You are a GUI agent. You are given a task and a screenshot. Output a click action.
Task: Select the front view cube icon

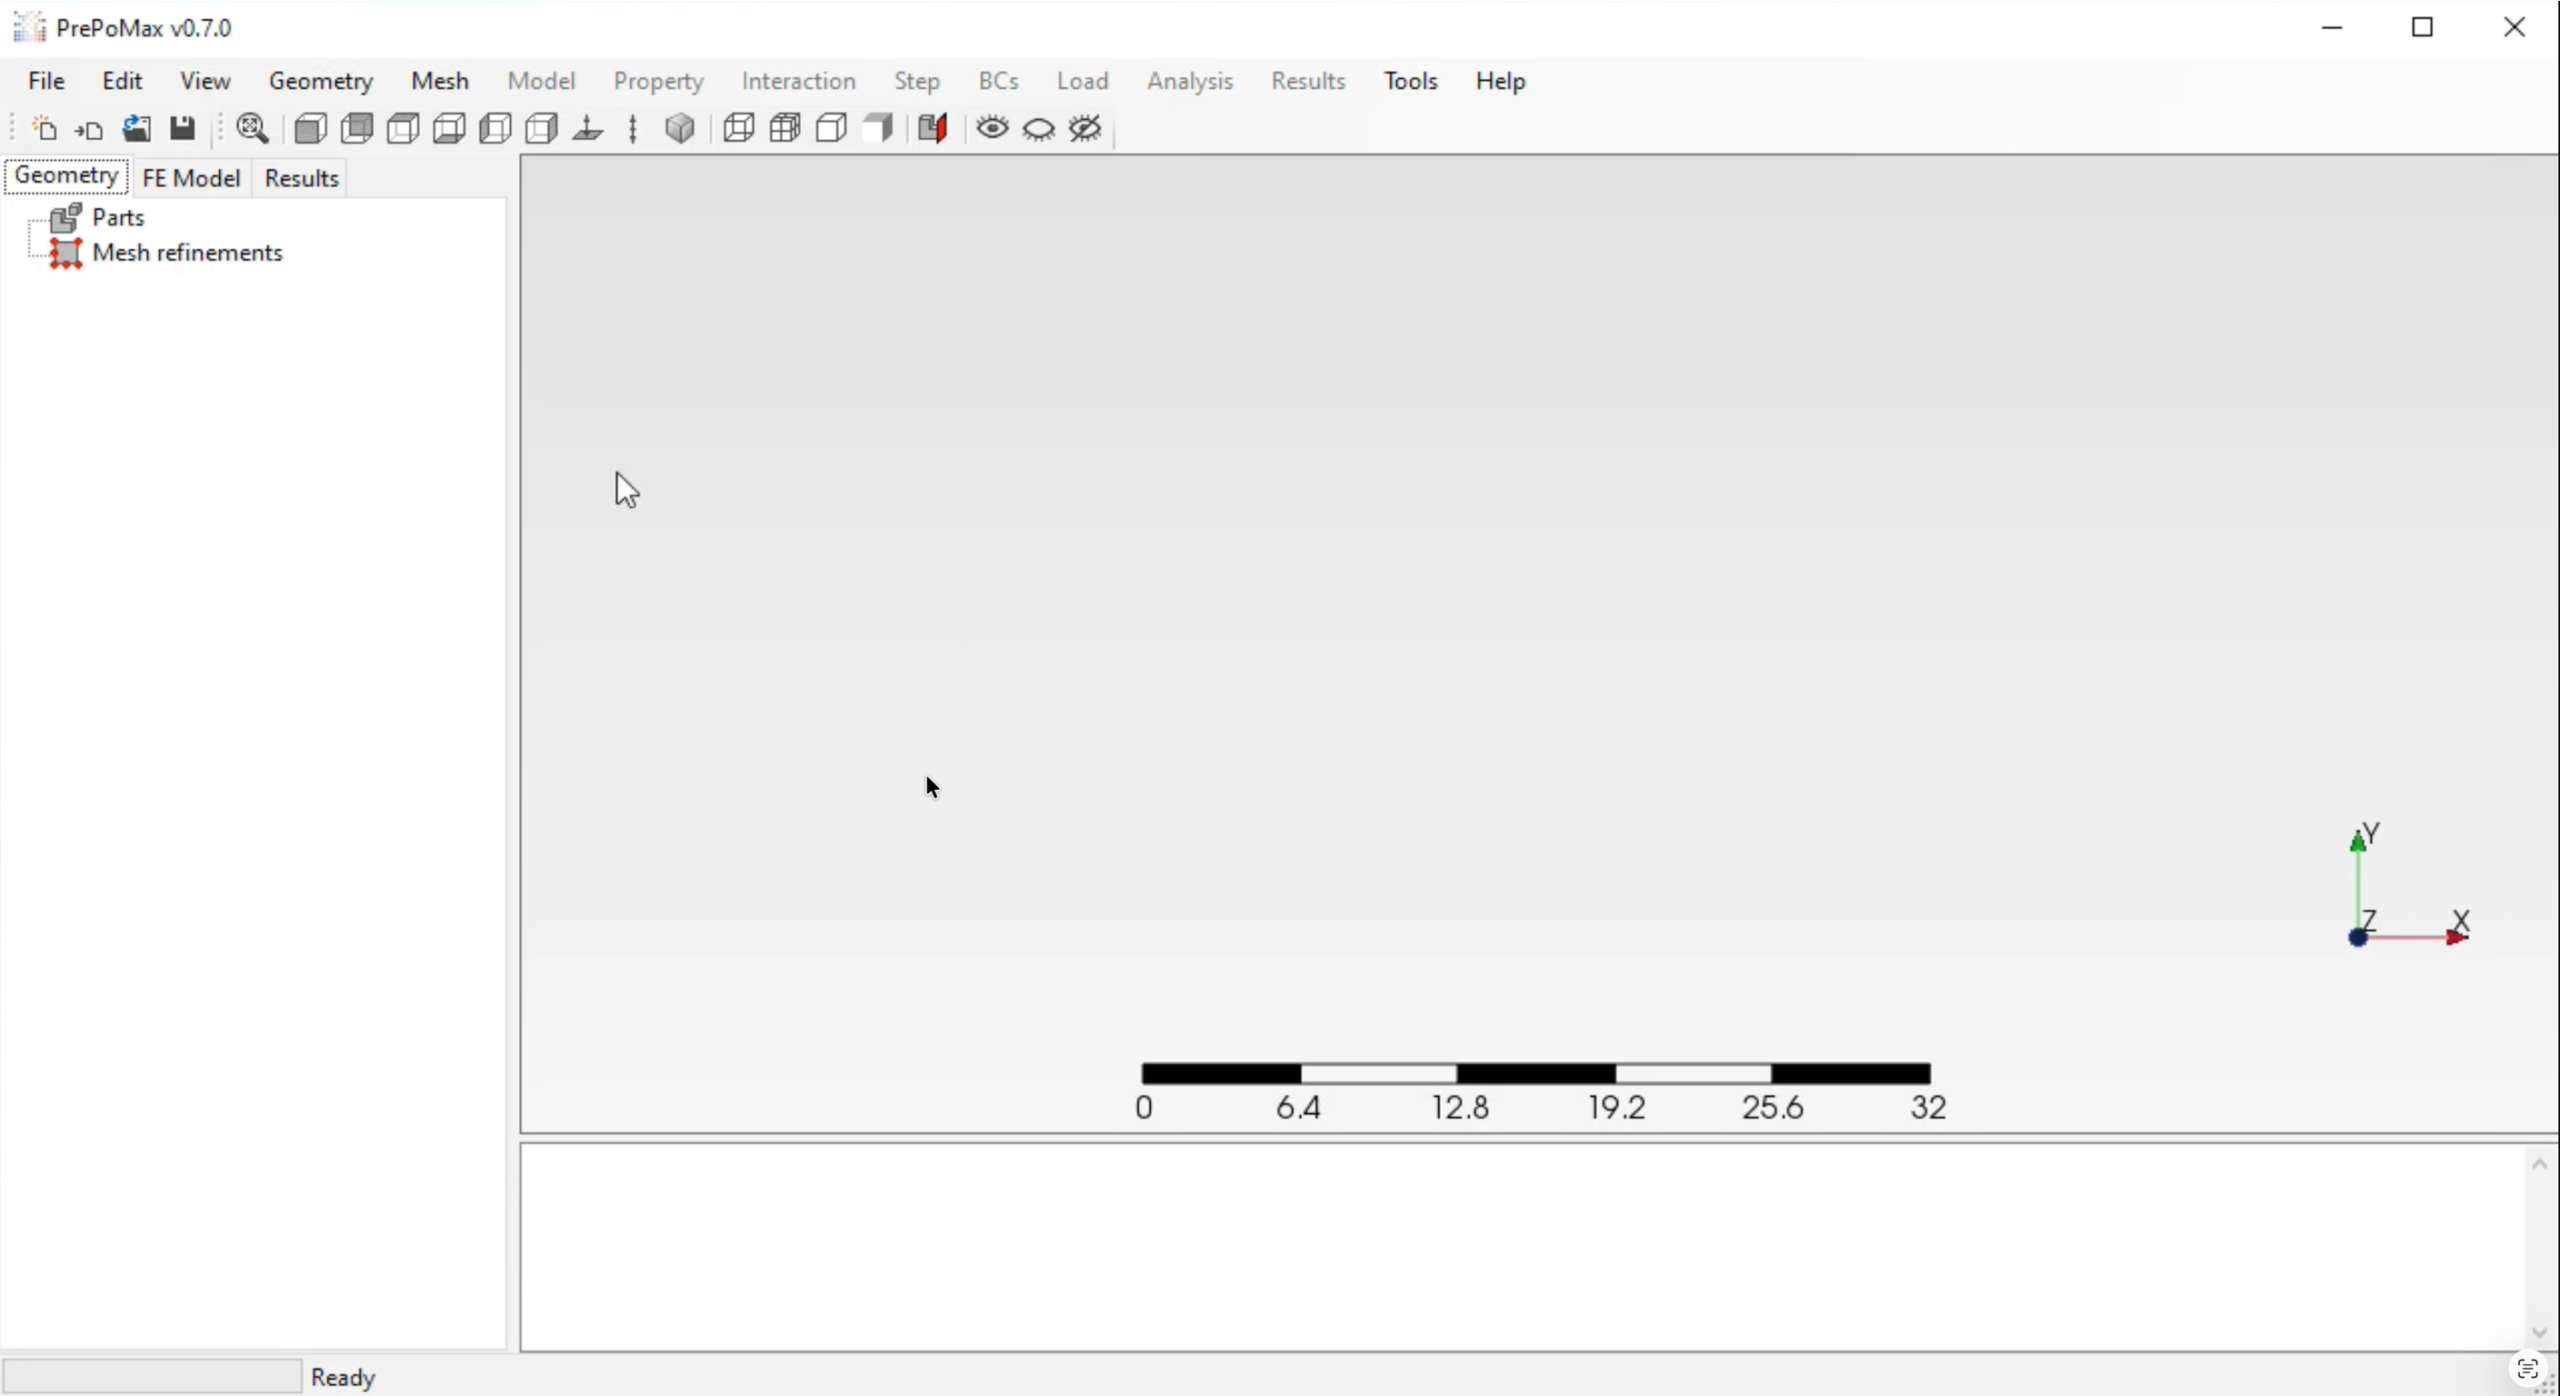pyautogui.click(x=310, y=129)
